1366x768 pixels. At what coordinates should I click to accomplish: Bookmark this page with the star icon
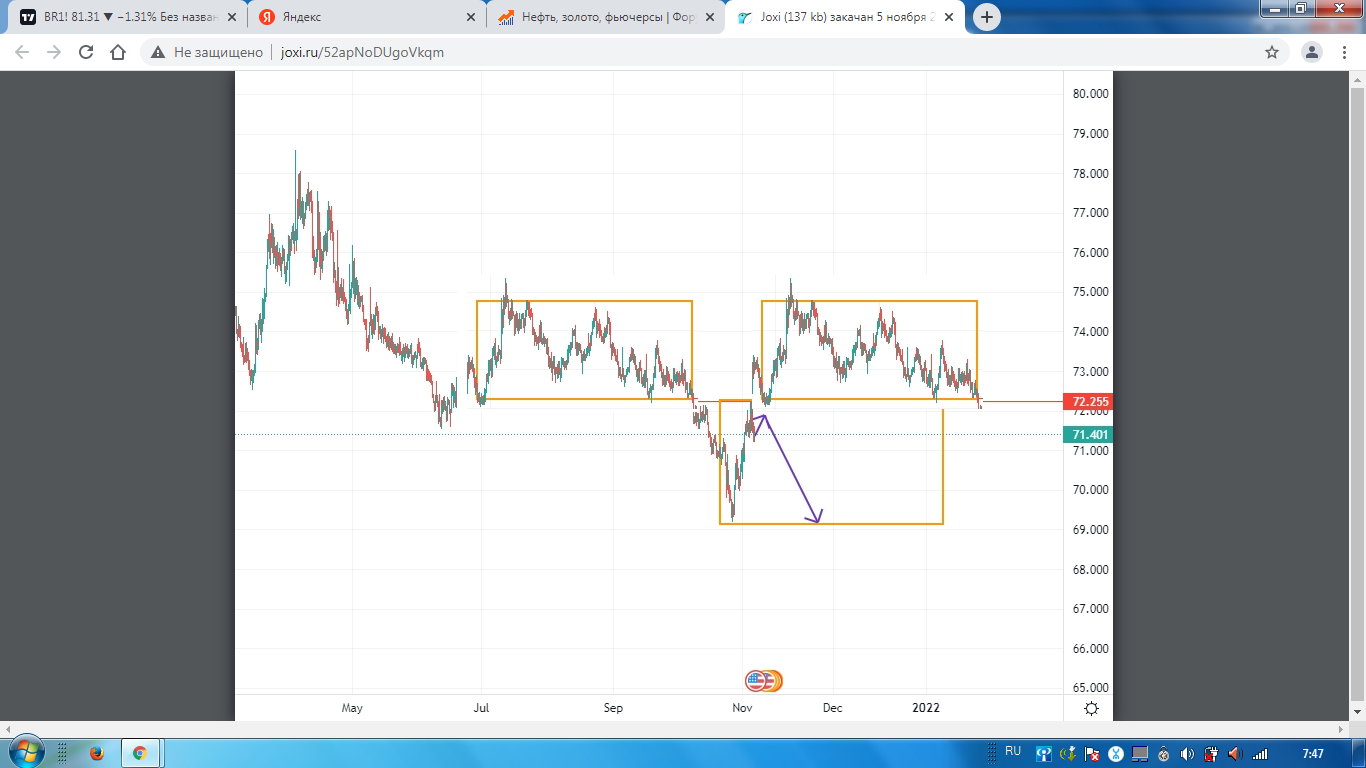pyautogui.click(x=1272, y=52)
